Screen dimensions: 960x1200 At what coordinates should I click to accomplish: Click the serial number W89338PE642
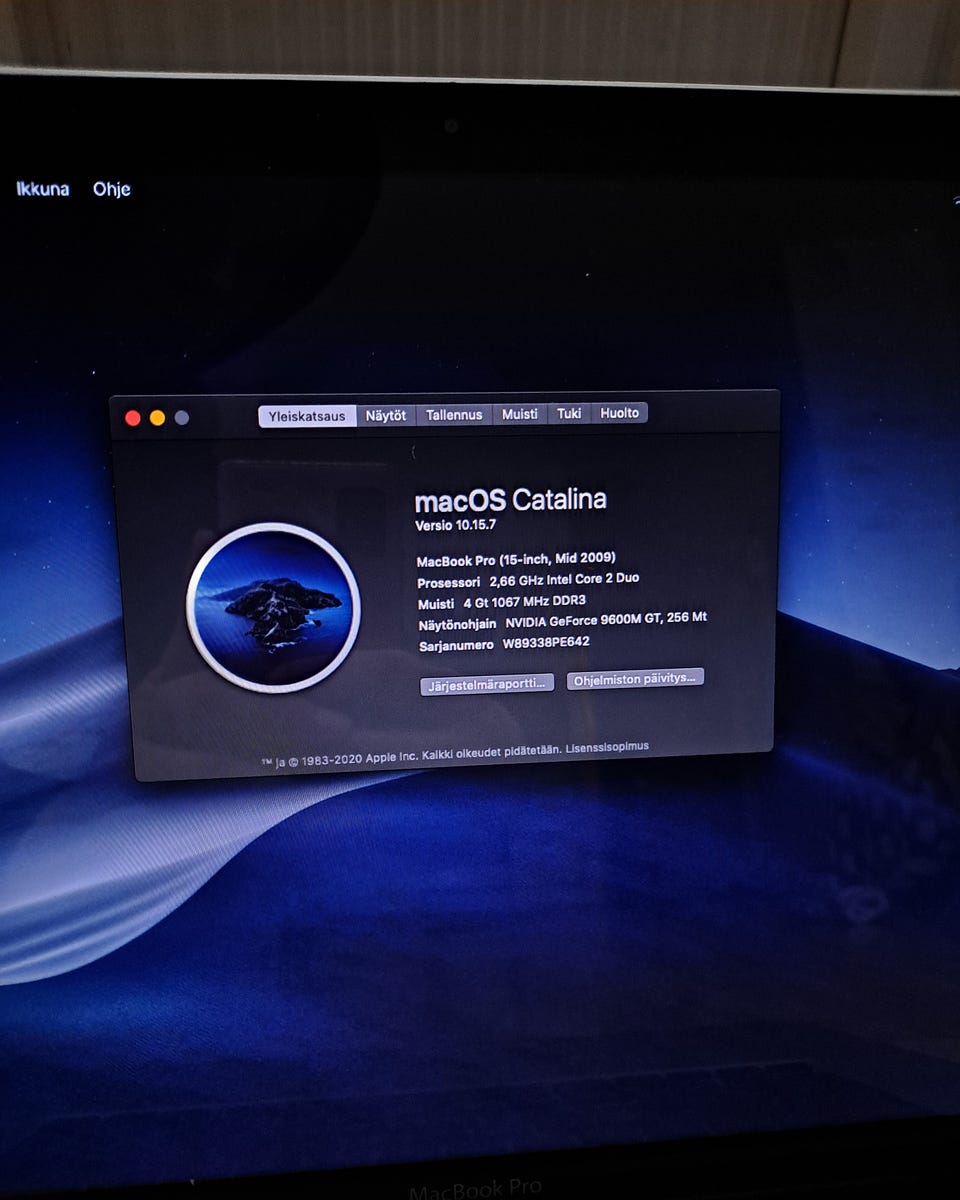(x=546, y=643)
